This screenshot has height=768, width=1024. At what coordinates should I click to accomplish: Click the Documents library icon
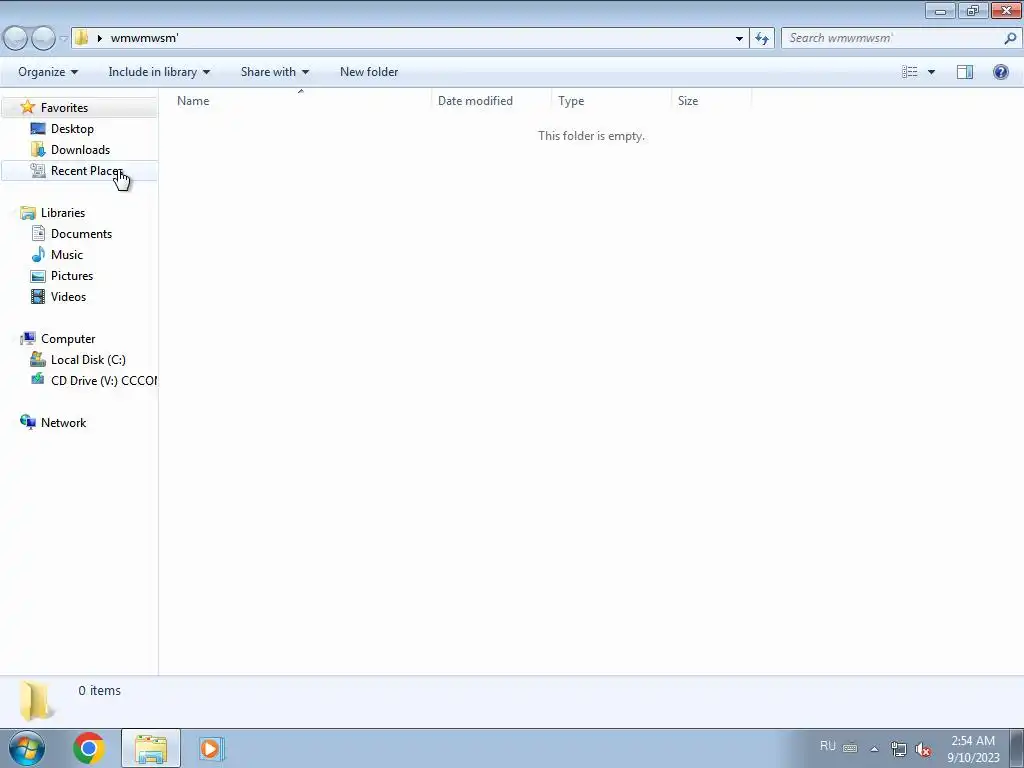click(38, 233)
